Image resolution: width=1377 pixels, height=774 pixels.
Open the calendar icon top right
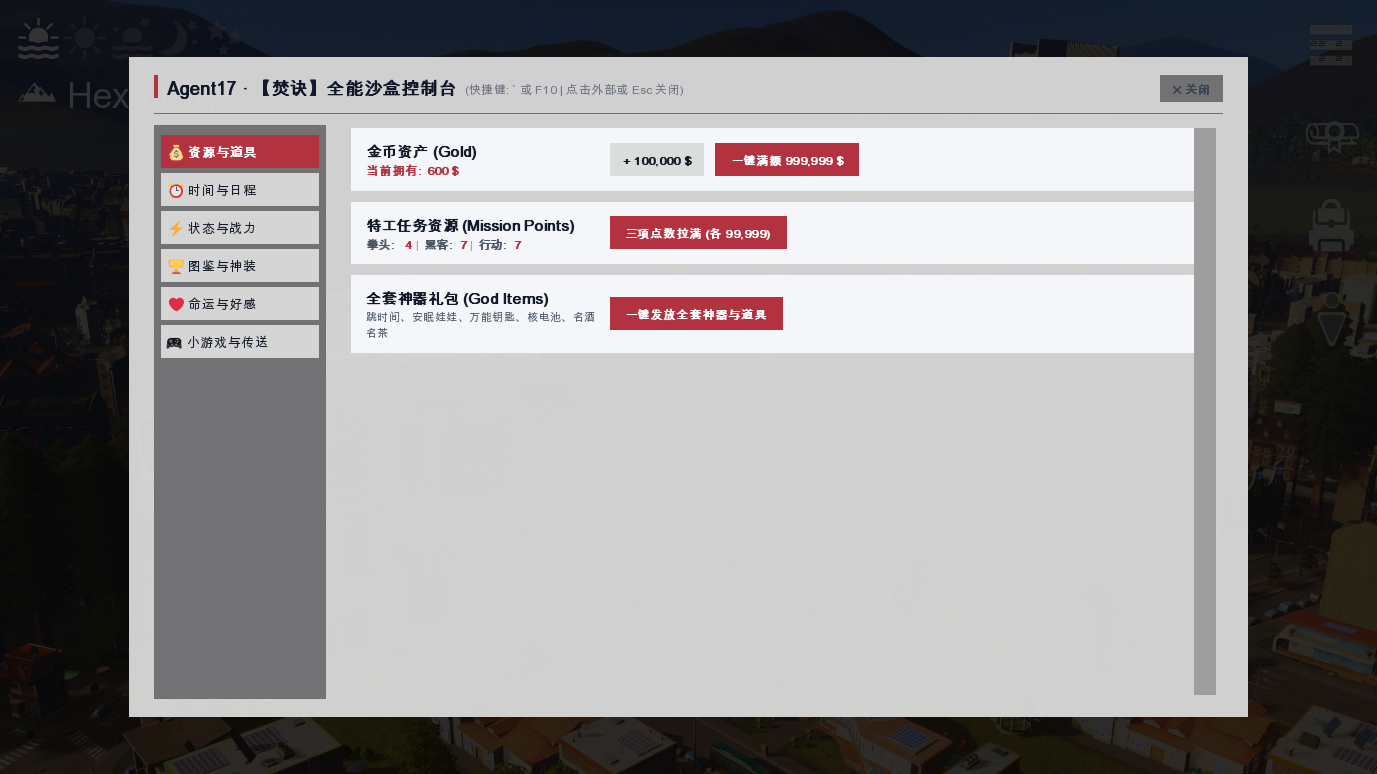point(1331,45)
